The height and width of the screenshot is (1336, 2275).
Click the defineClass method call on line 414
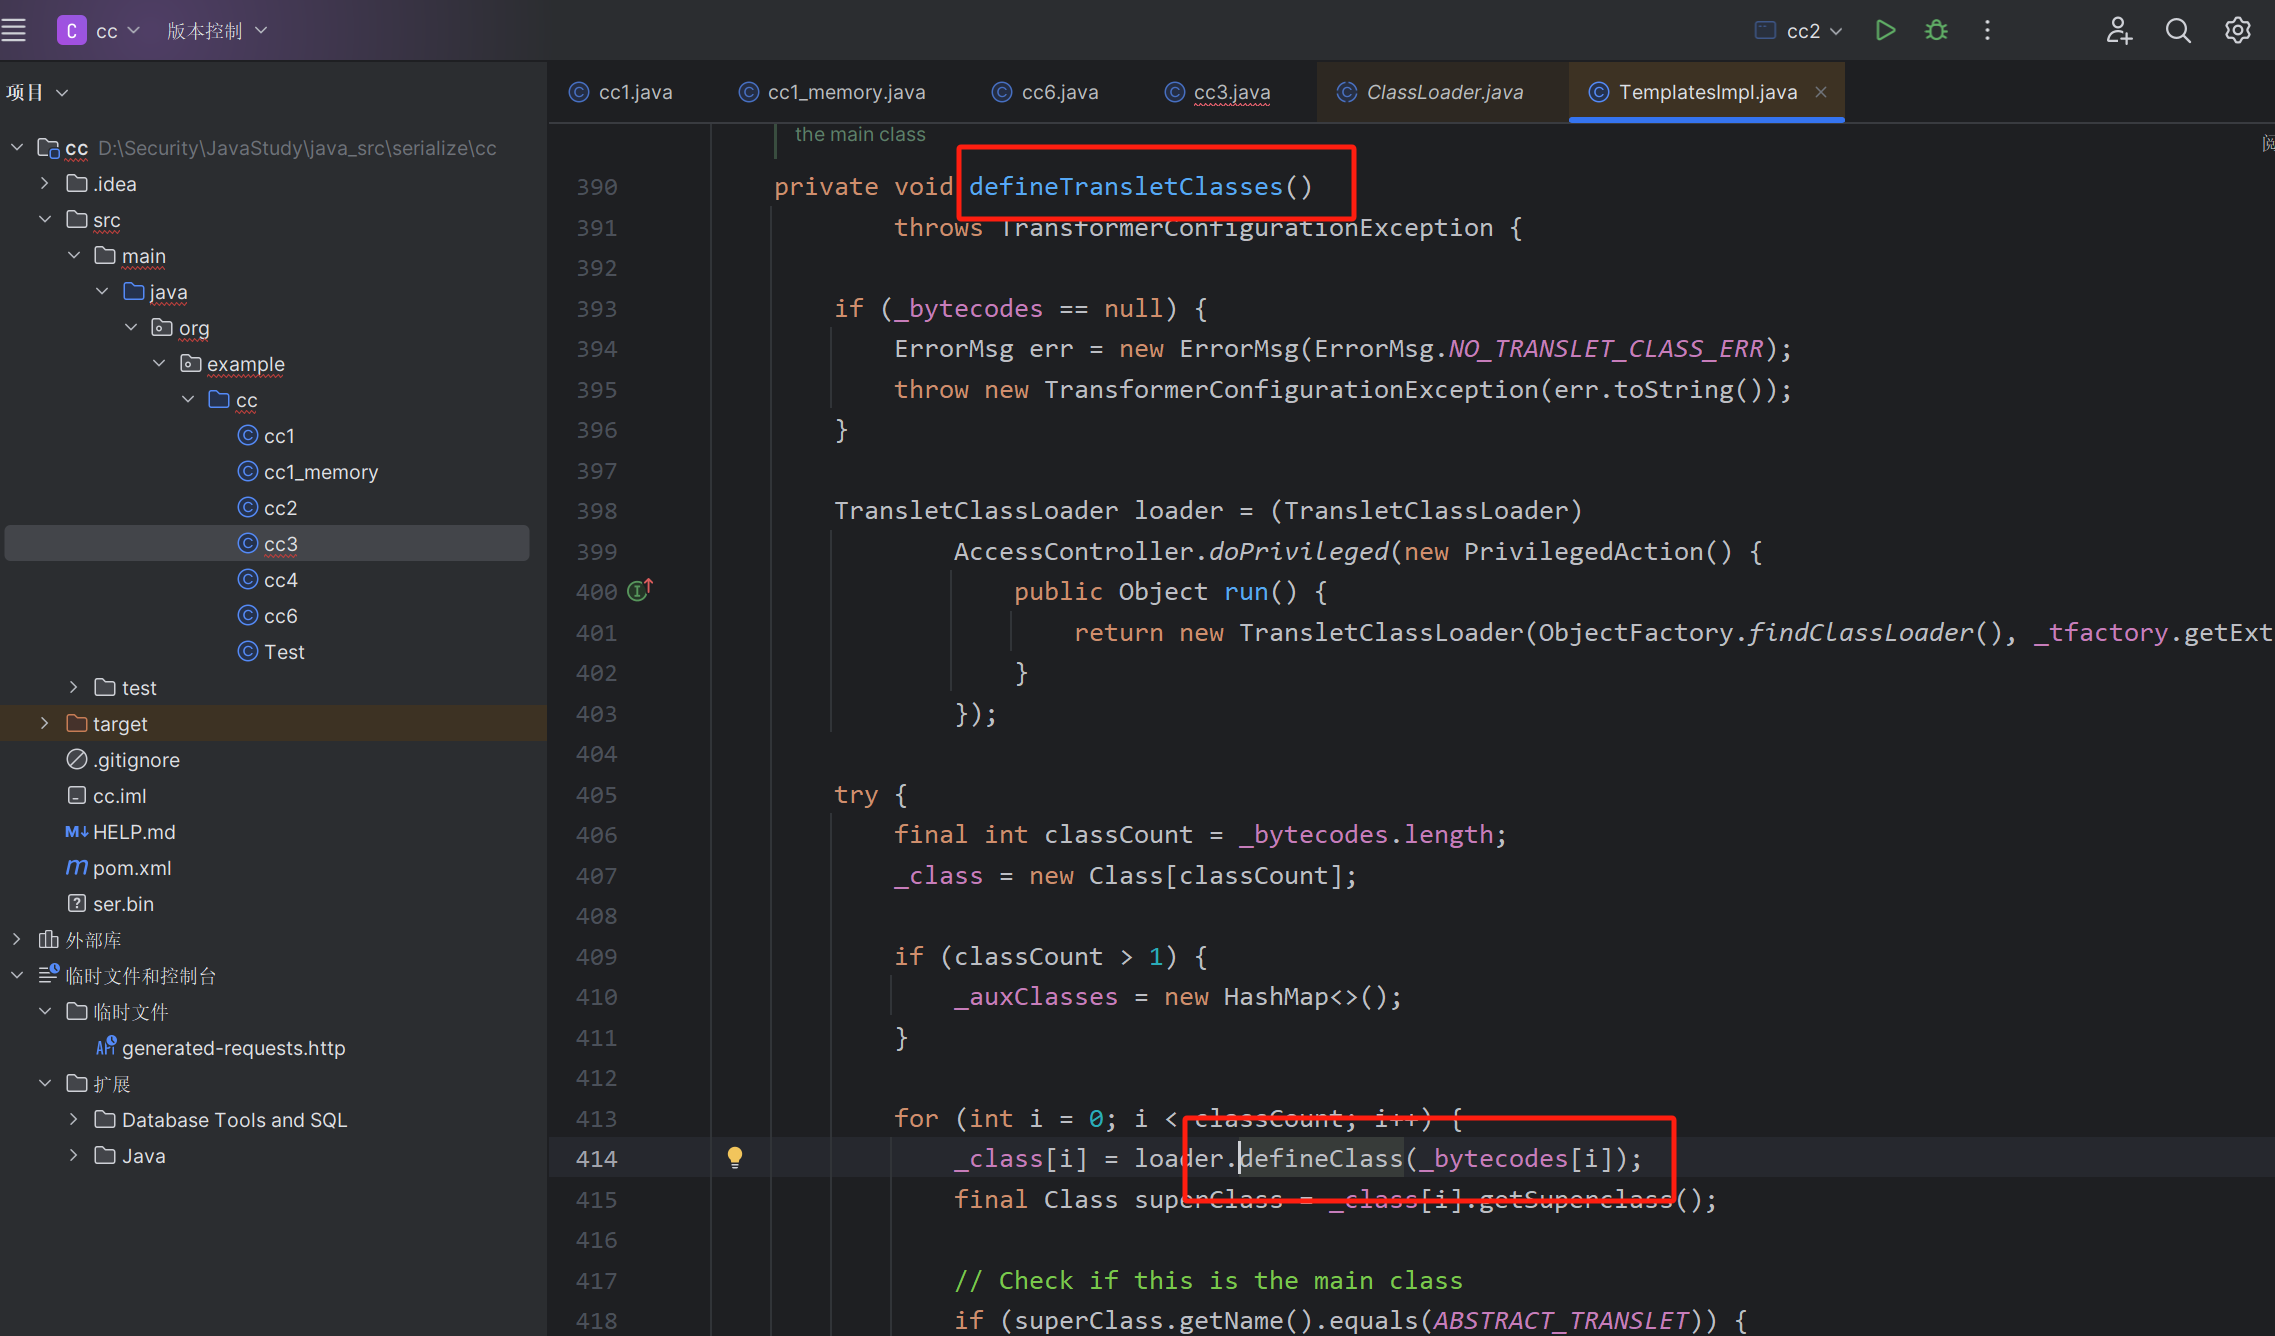click(1322, 1158)
